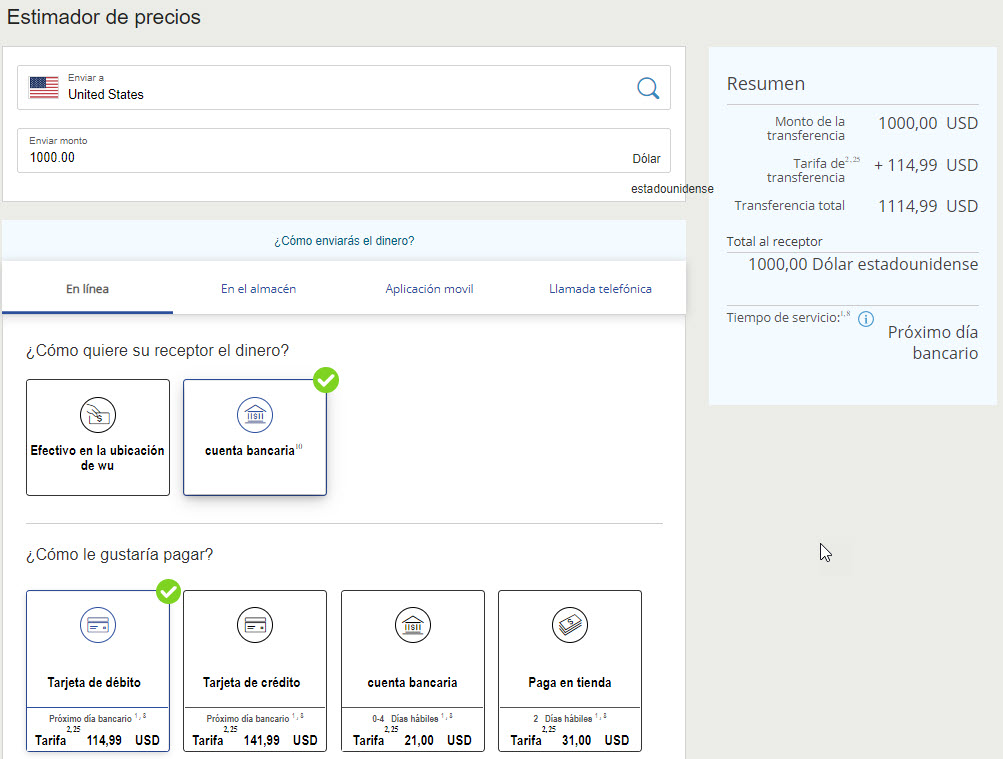Screen dimensions: 1003x759
Task: Open the Llamada telefónica tab
Action: coord(600,289)
